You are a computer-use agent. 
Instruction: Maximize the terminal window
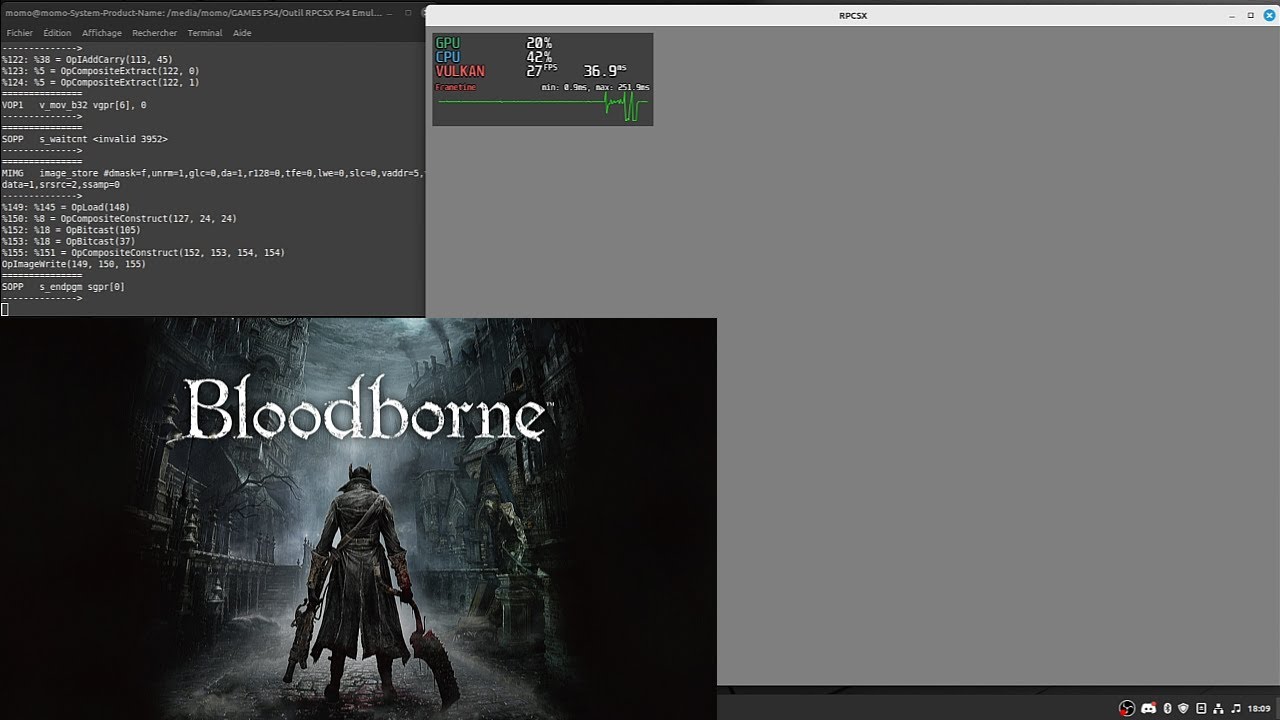click(x=408, y=13)
